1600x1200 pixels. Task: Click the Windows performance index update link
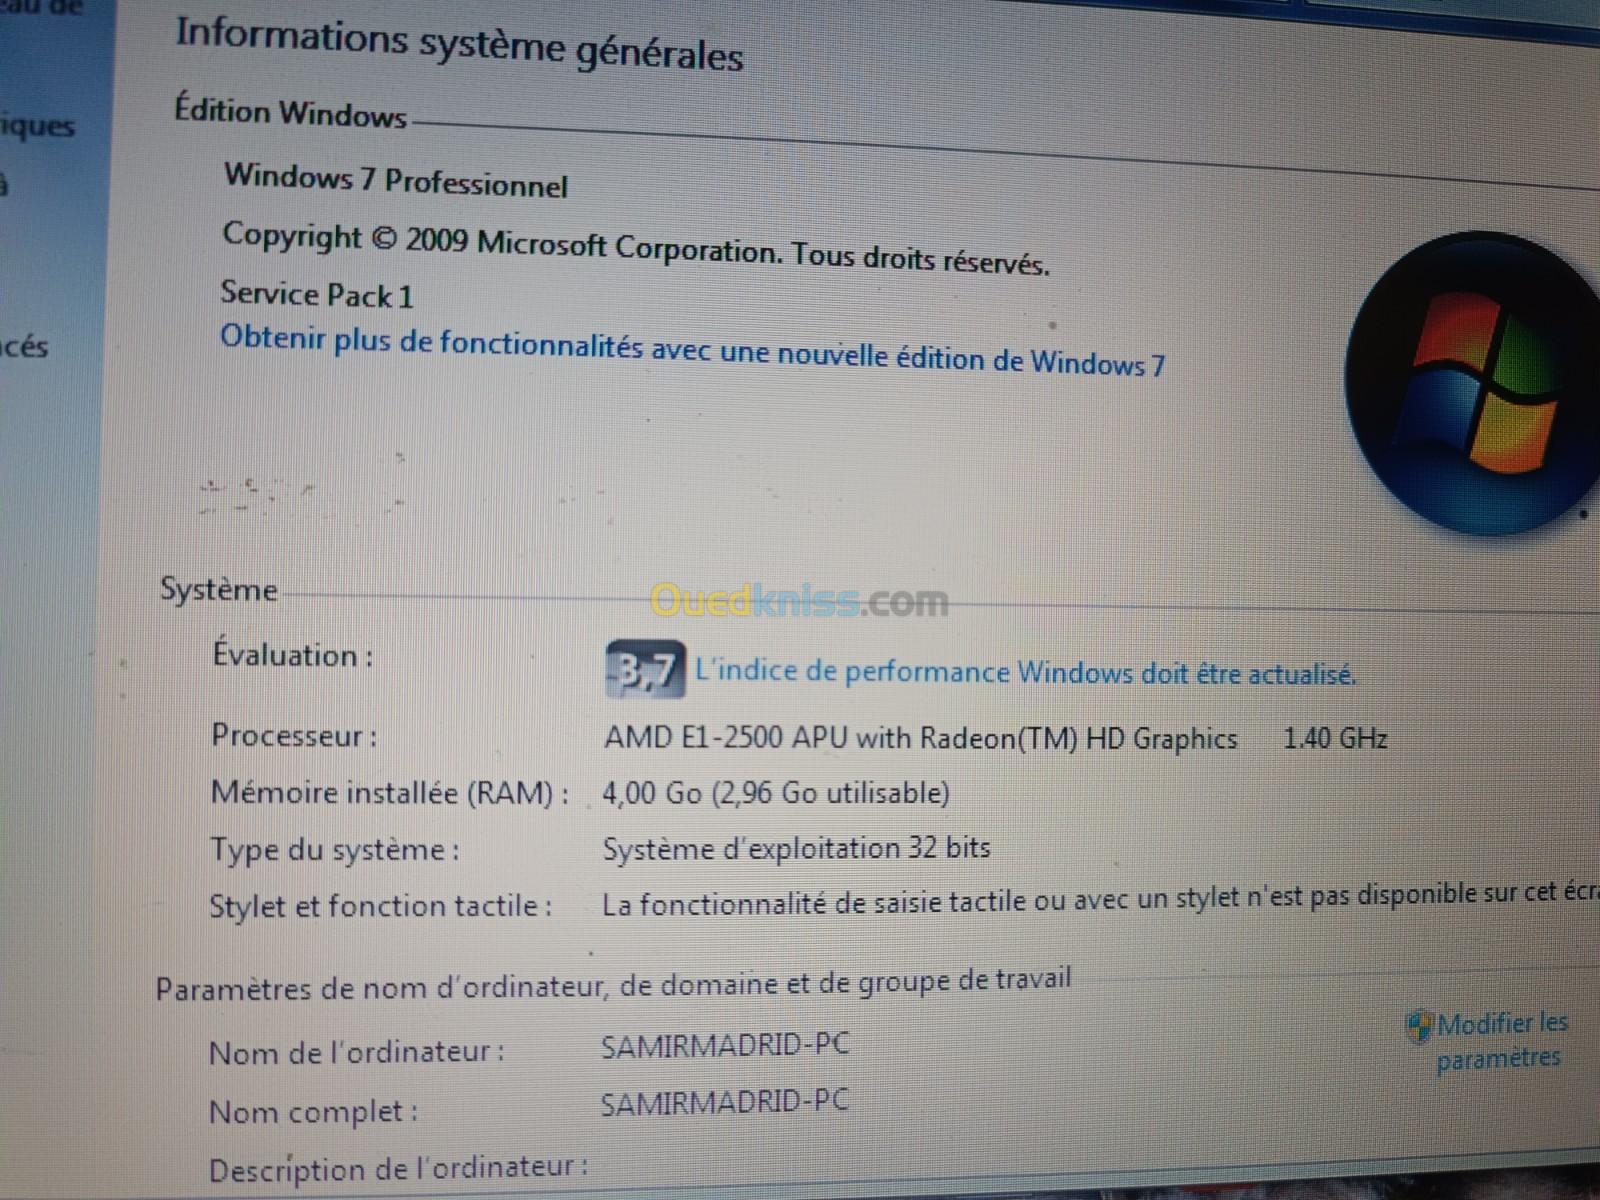click(1025, 671)
